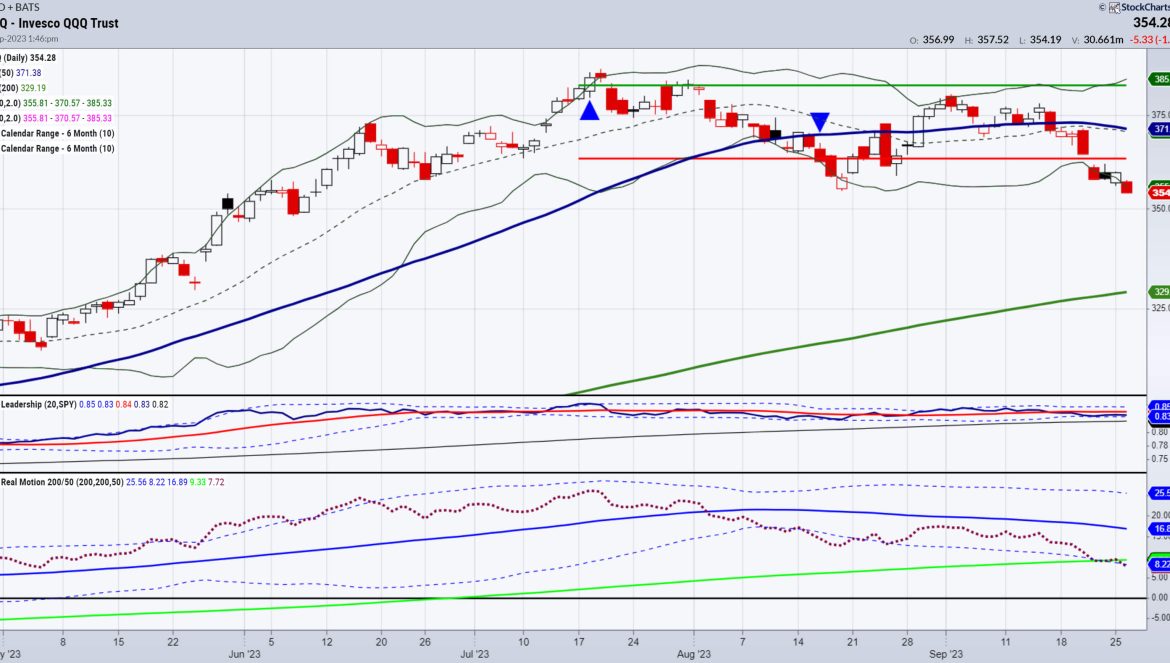Click the '325.0' price axis label
1170x663 pixels.
[1160, 307]
